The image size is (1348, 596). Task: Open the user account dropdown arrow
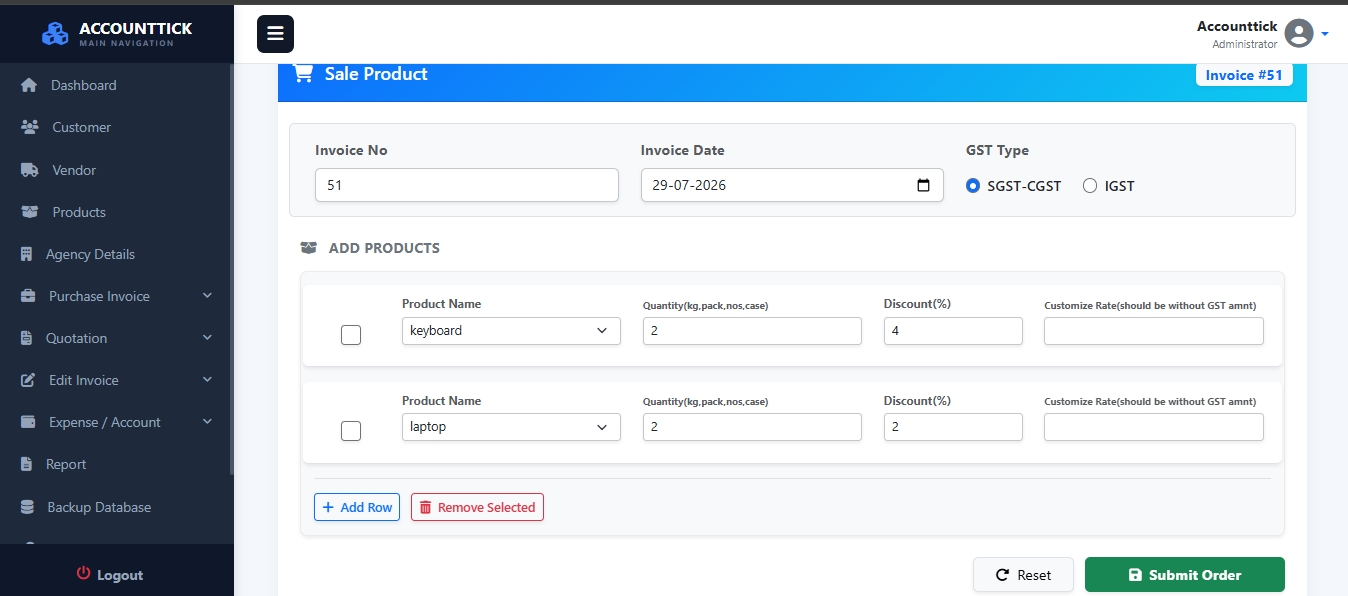[1325, 34]
